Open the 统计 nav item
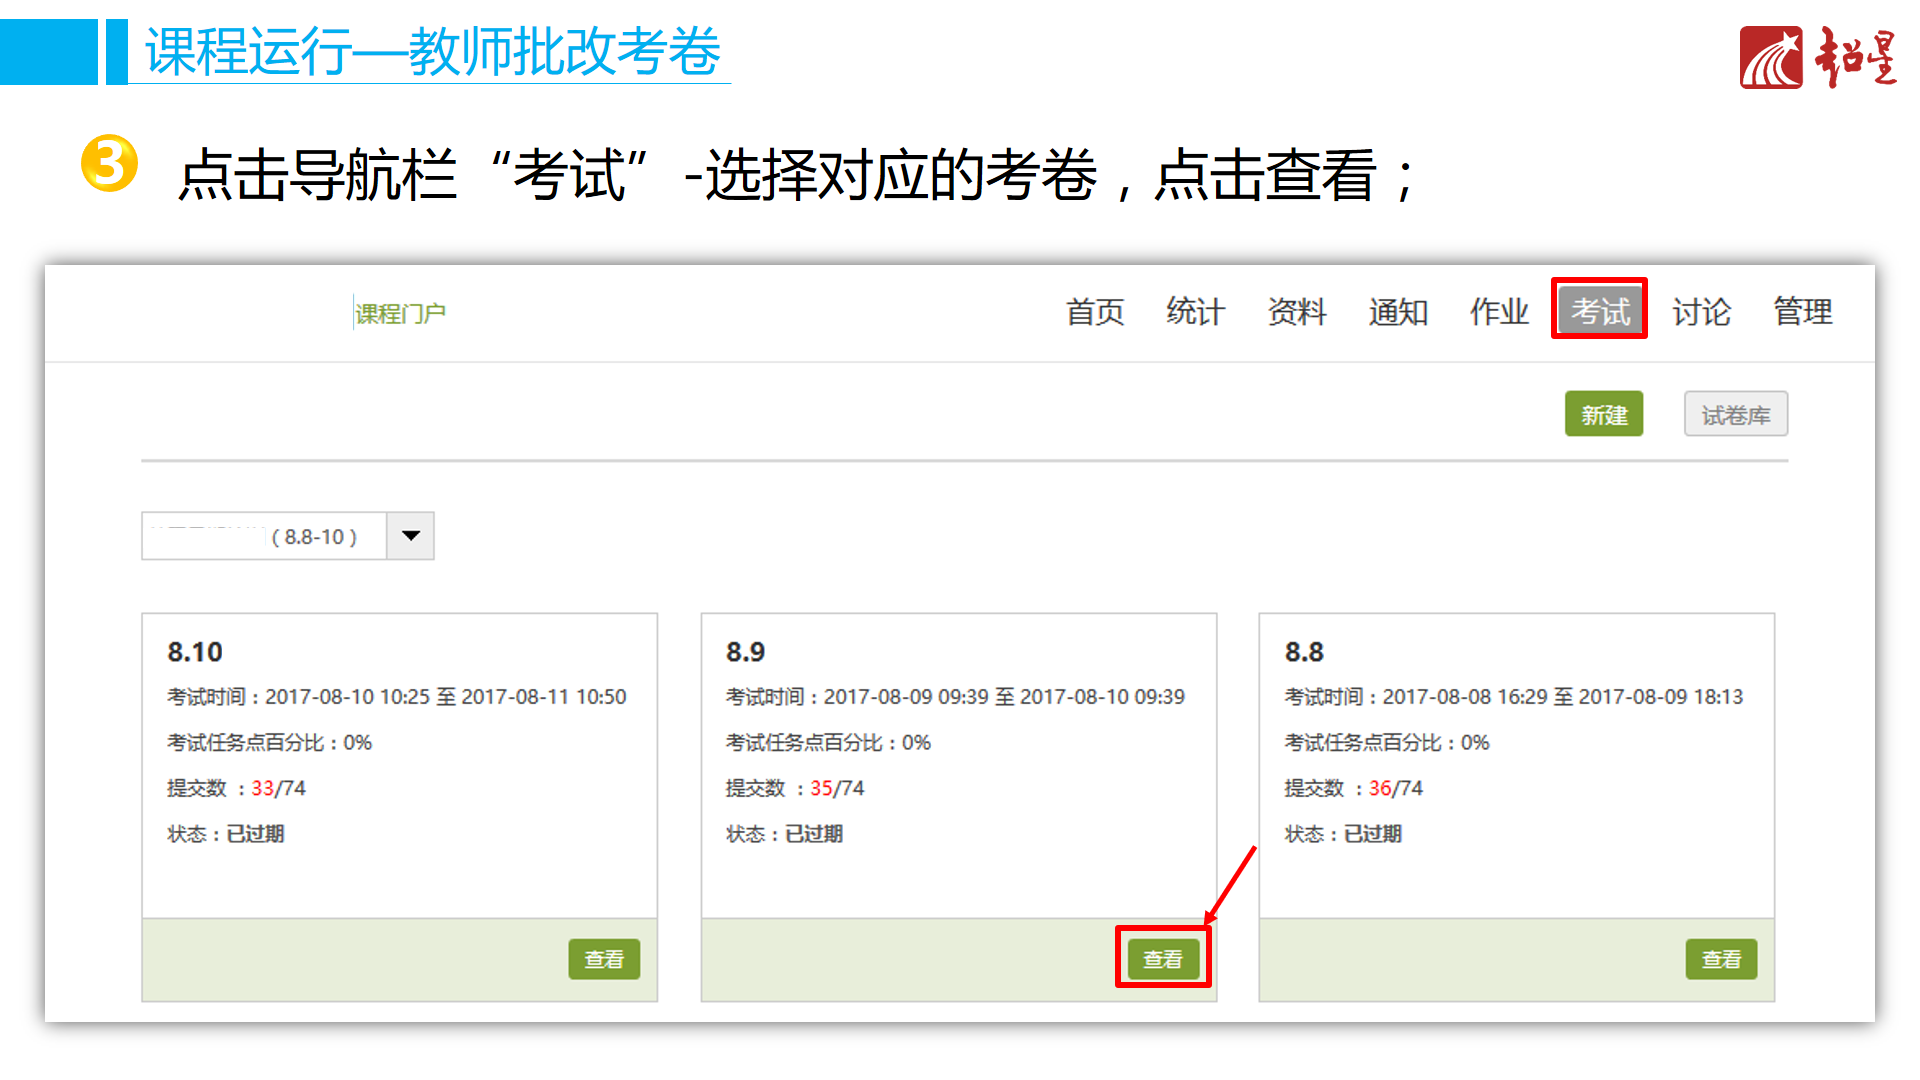1920x1080 pixels. click(1195, 312)
